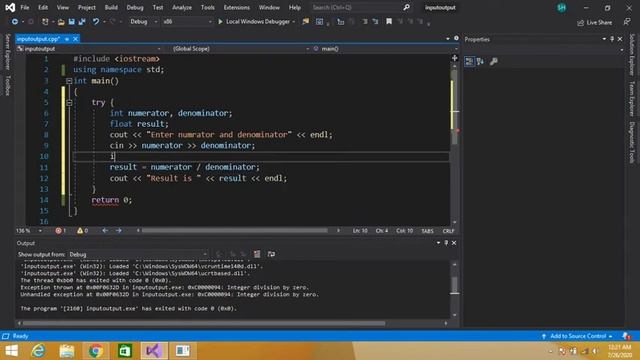Image resolution: width=640 pixels, height=360 pixels.
Task: Close the Output panel
Action: coord(454,243)
